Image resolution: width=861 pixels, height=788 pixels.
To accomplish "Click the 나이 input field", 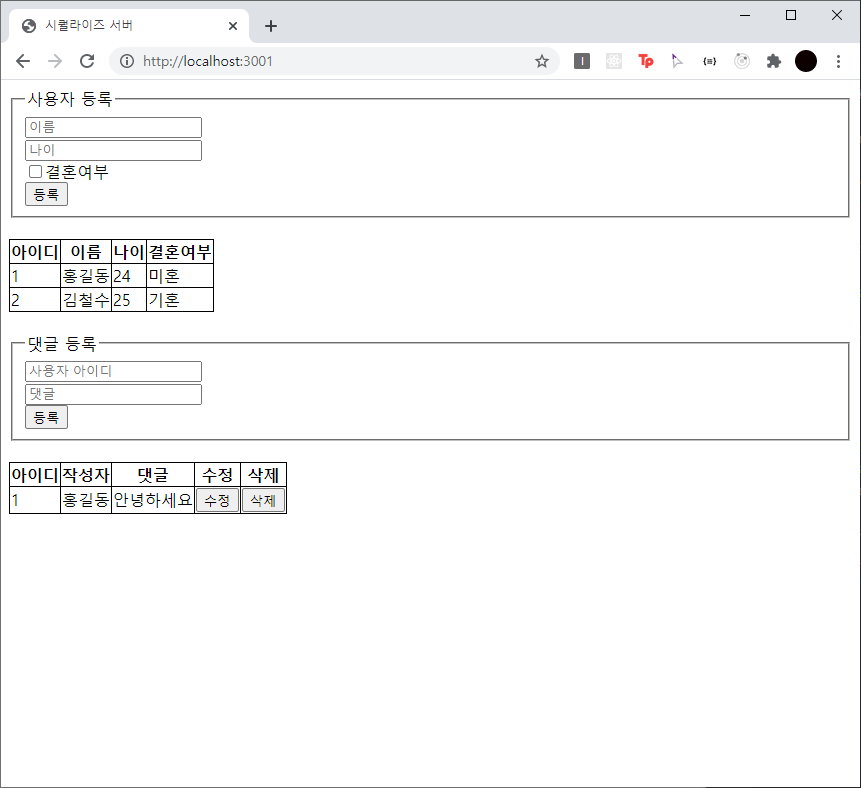I will click(x=114, y=150).
